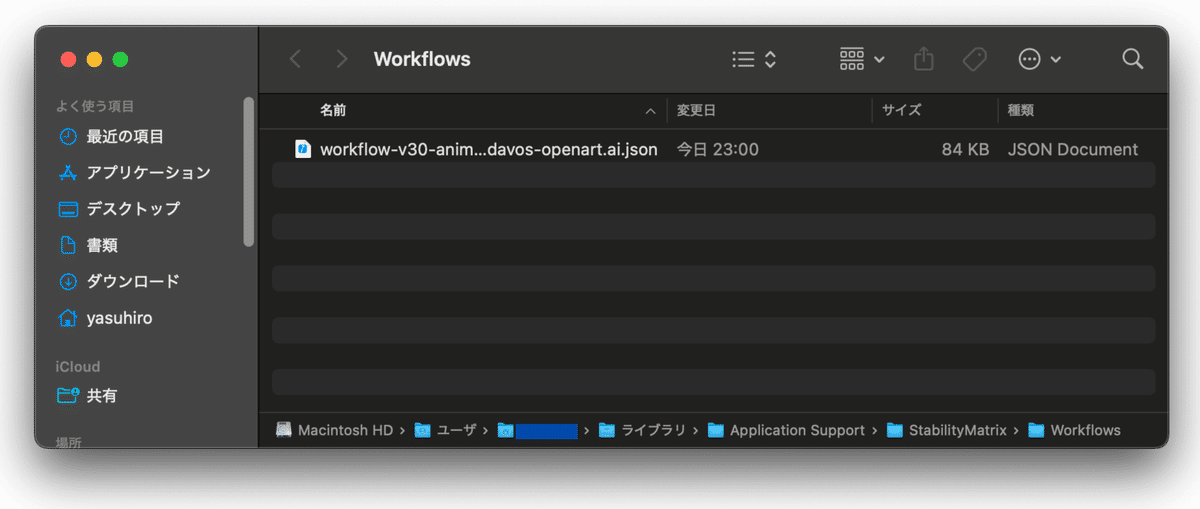The image size is (1200, 509).
Task: Open 共有 under iCloud
Action: pos(102,395)
